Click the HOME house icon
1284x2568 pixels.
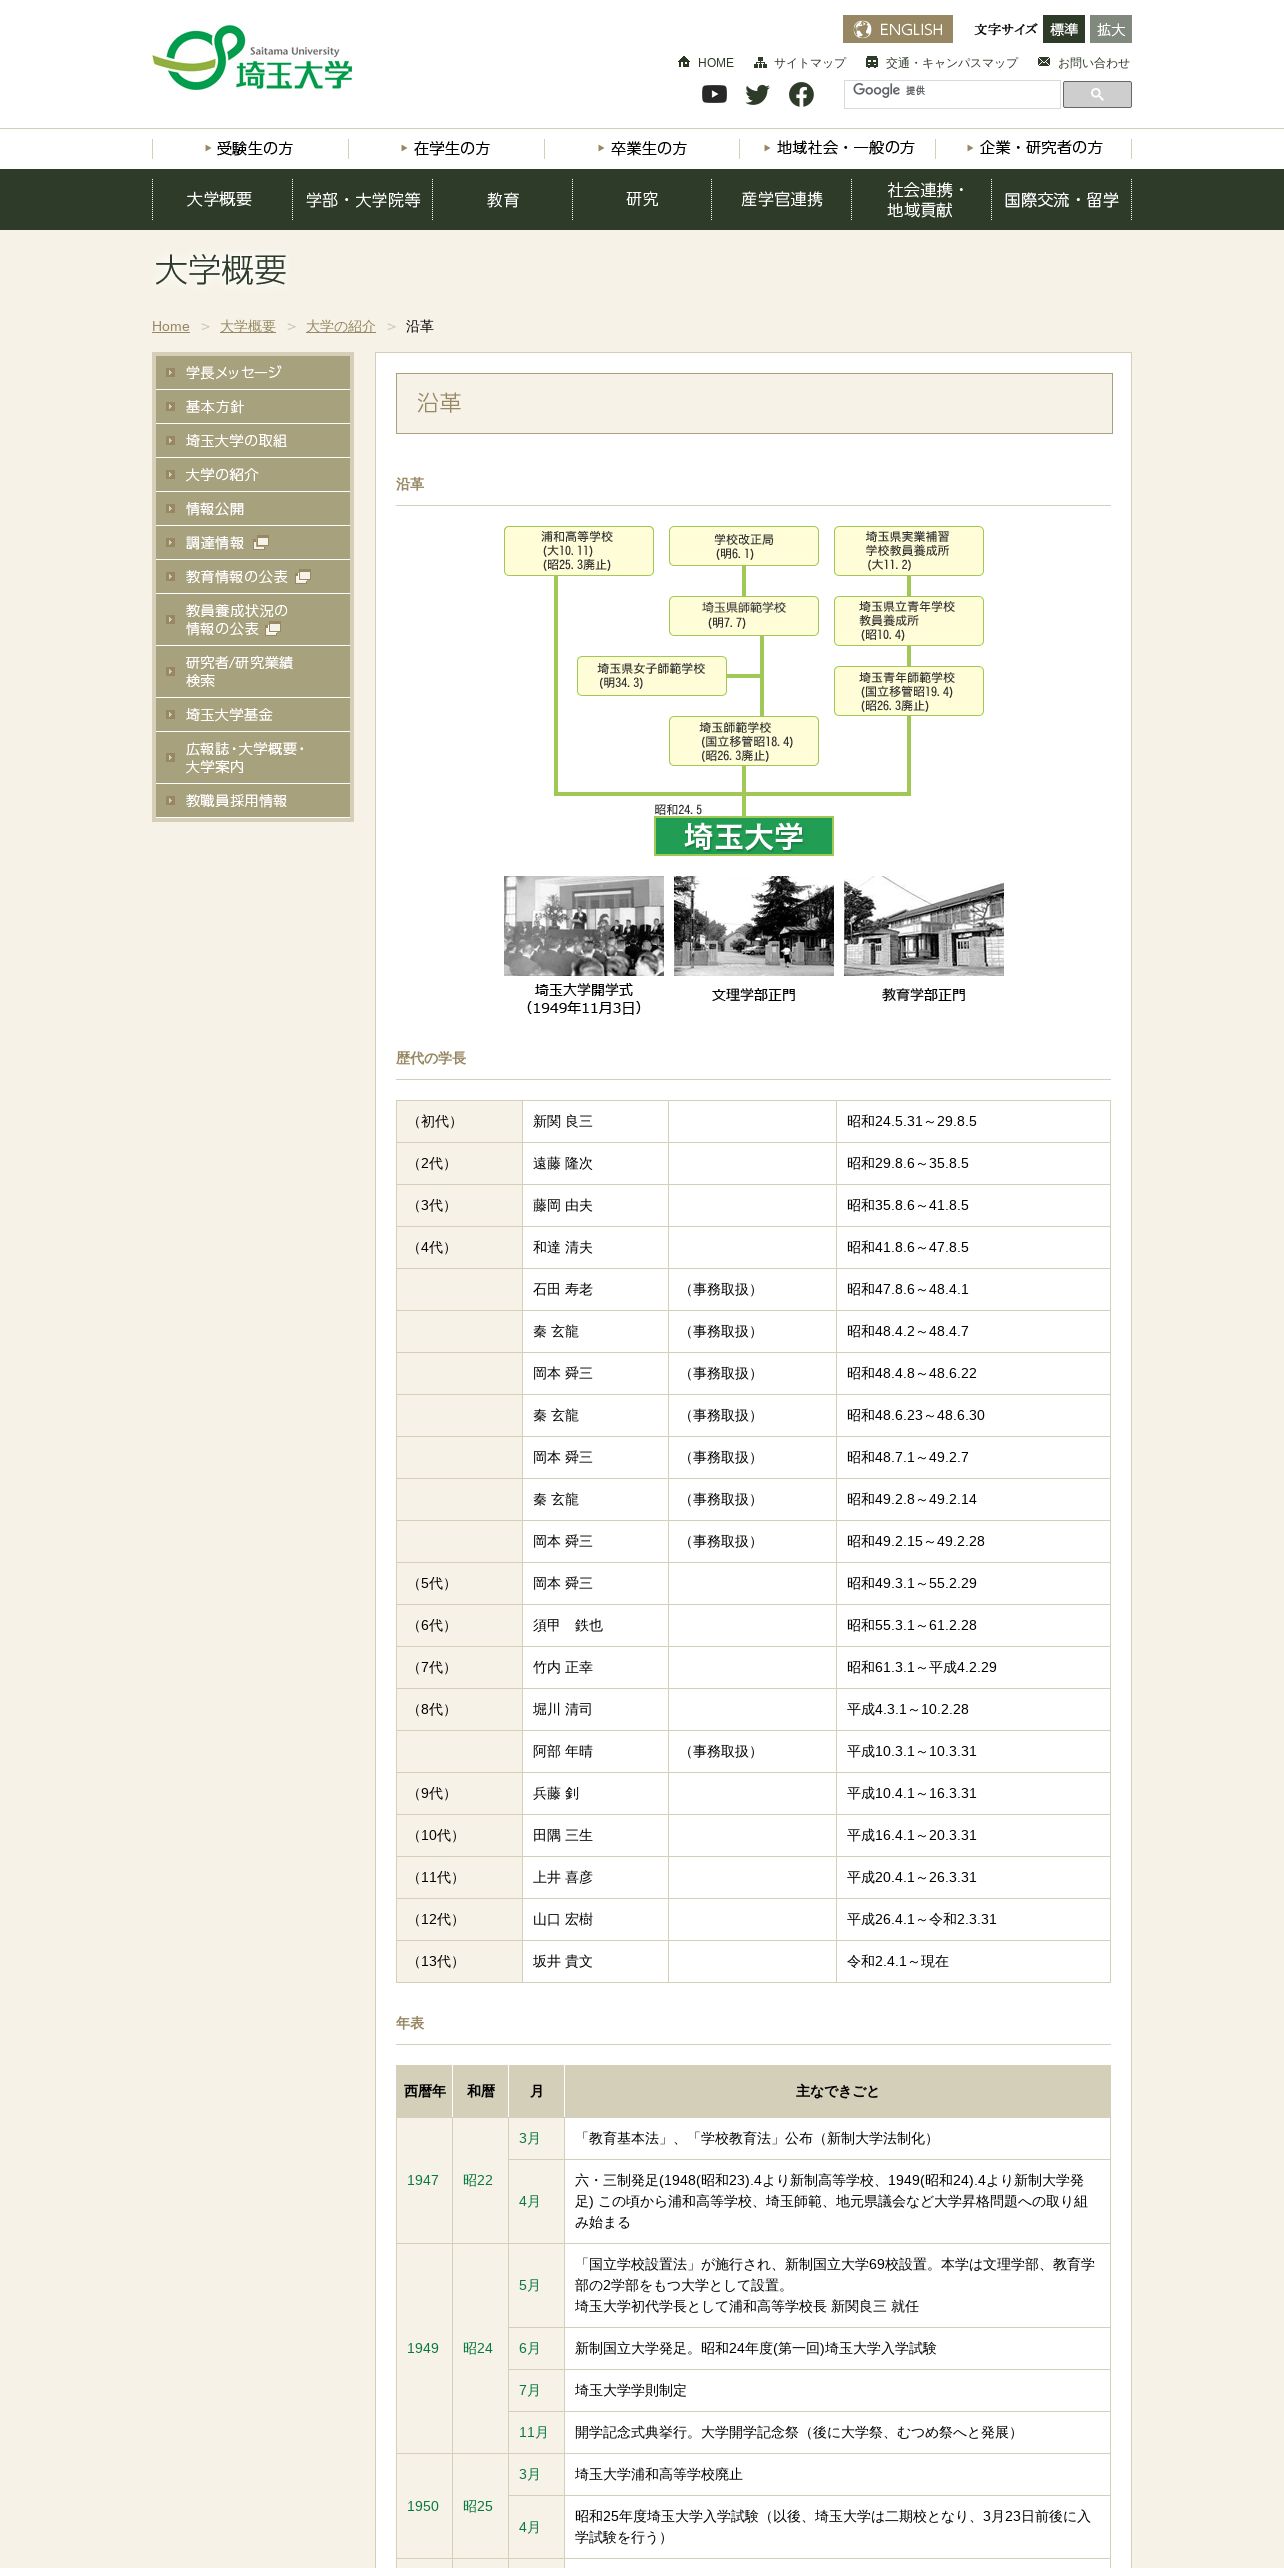point(684,62)
